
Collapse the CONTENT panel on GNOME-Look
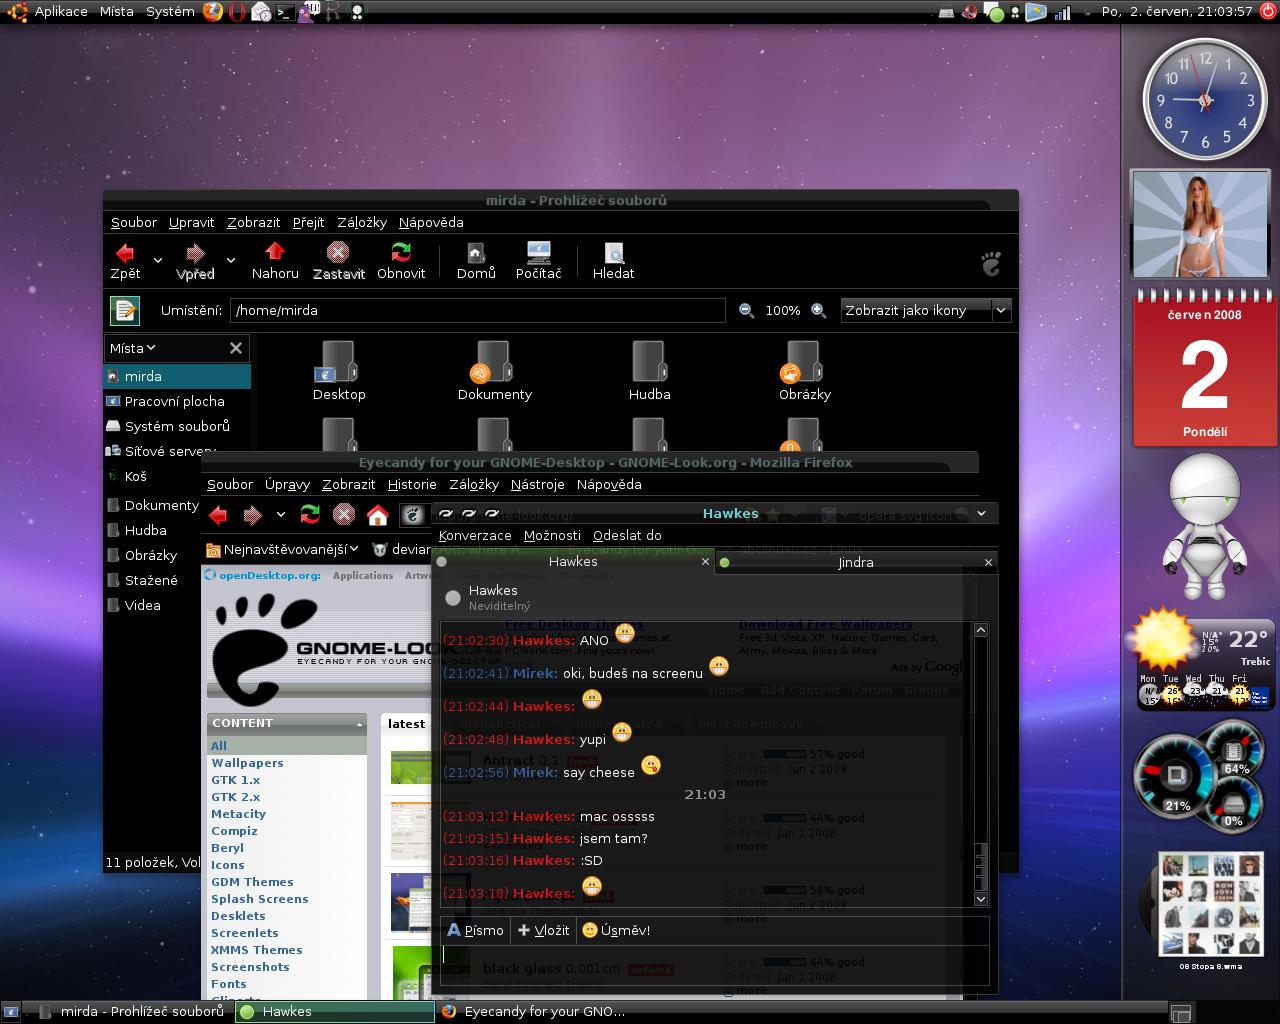pyautogui.click(x=359, y=723)
